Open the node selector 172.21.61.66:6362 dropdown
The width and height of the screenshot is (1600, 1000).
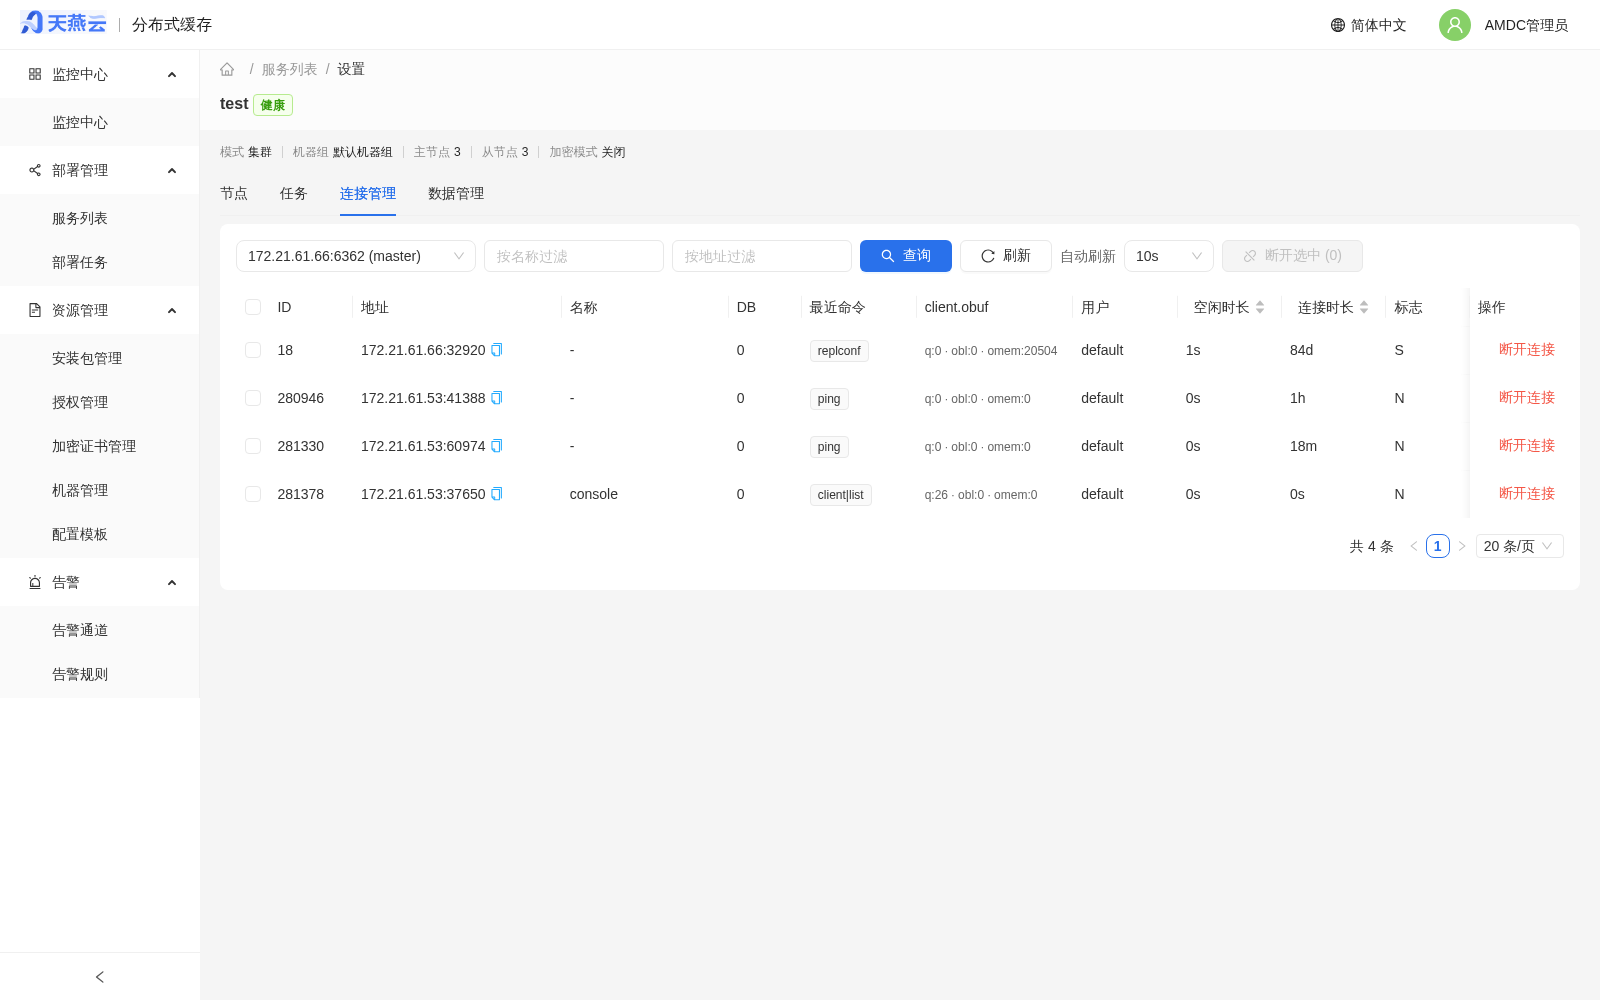pyautogui.click(x=356, y=256)
